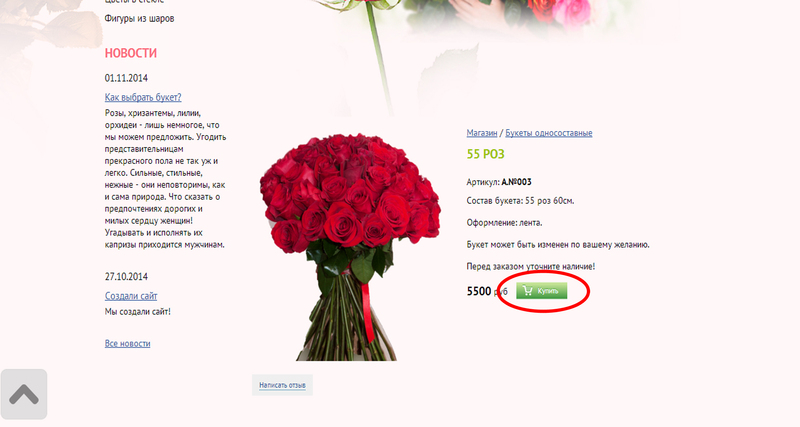Open the Цветы в стекле menu item

134,2
